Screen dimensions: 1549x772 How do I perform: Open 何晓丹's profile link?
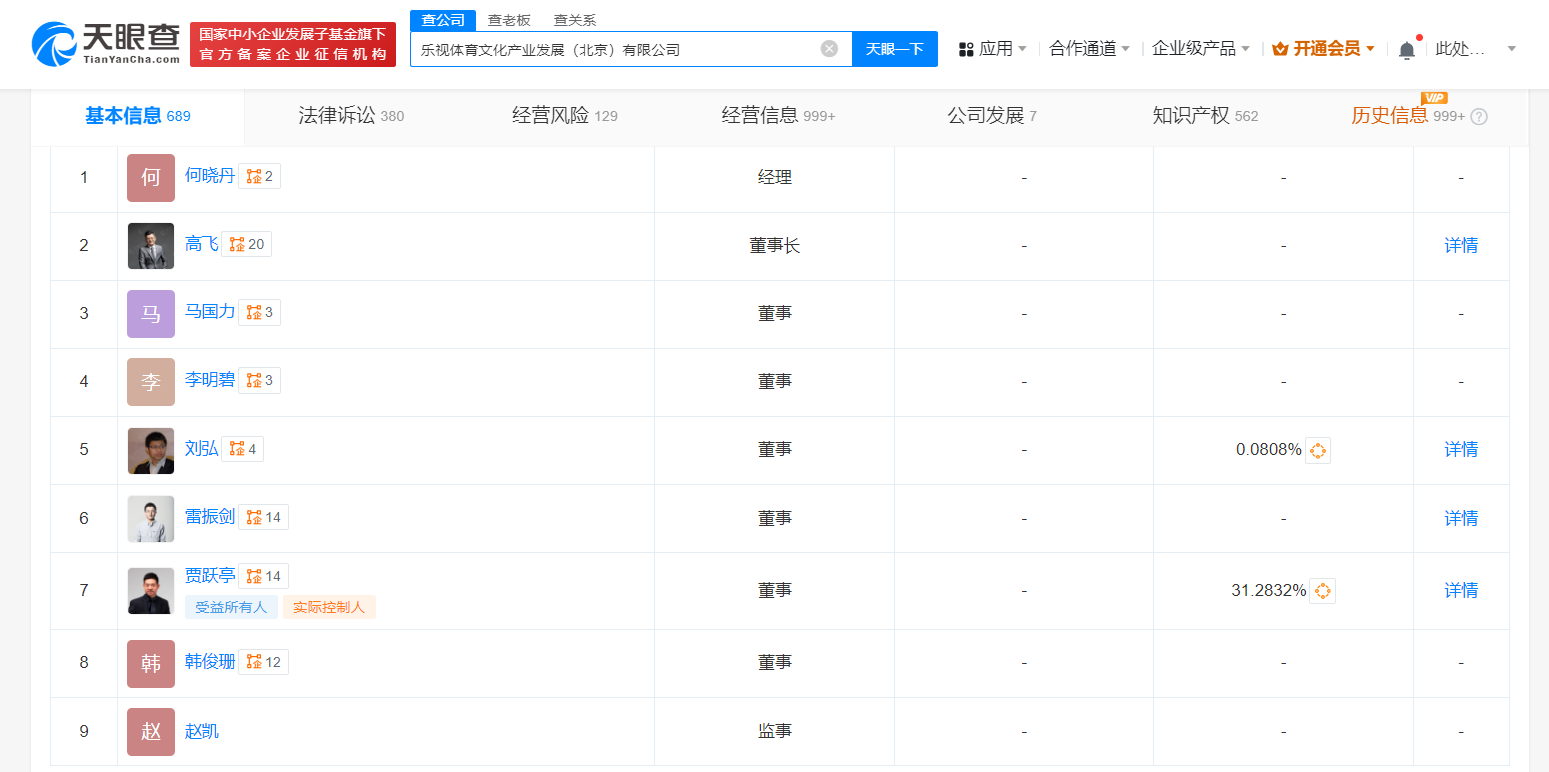pos(210,176)
